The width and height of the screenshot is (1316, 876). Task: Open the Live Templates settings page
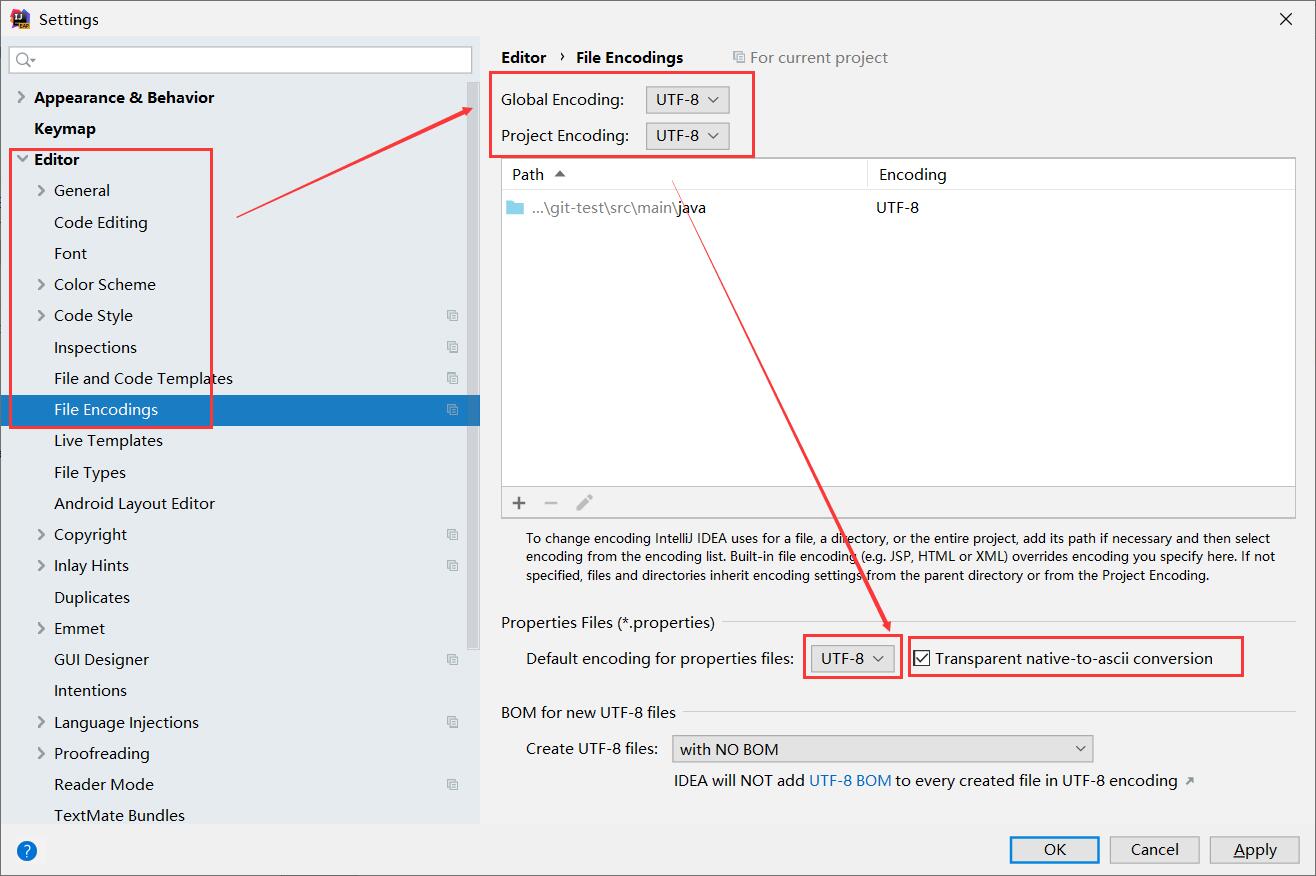click(108, 441)
